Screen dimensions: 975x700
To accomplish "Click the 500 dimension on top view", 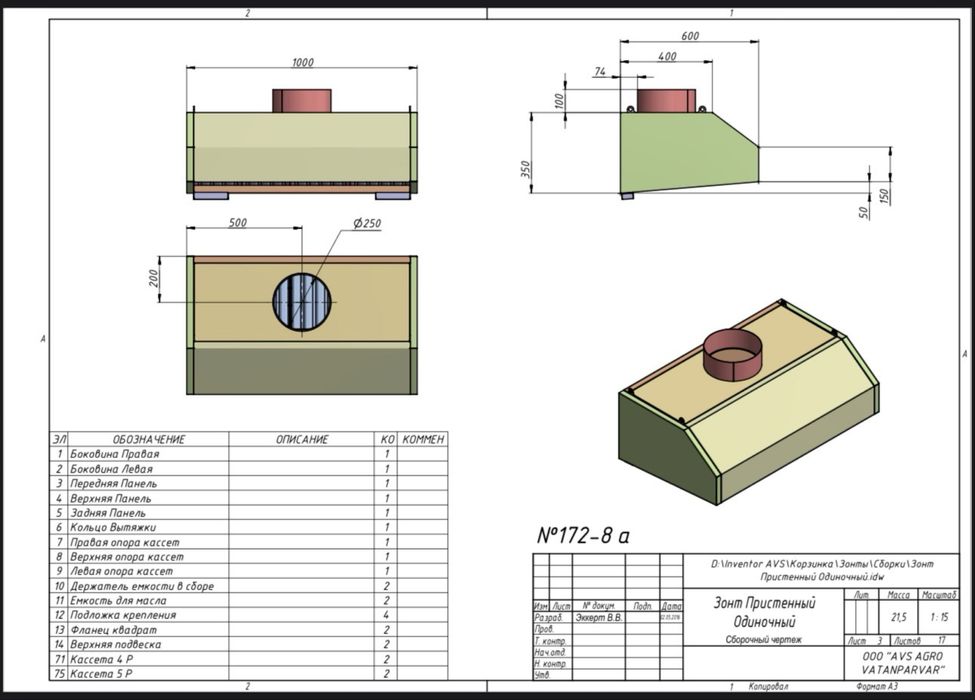I will [x=238, y=223].
